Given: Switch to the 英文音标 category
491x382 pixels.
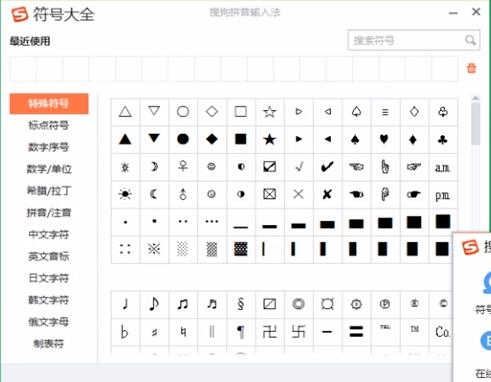Looking at the screenshot, I should click(x=49, y=256).
